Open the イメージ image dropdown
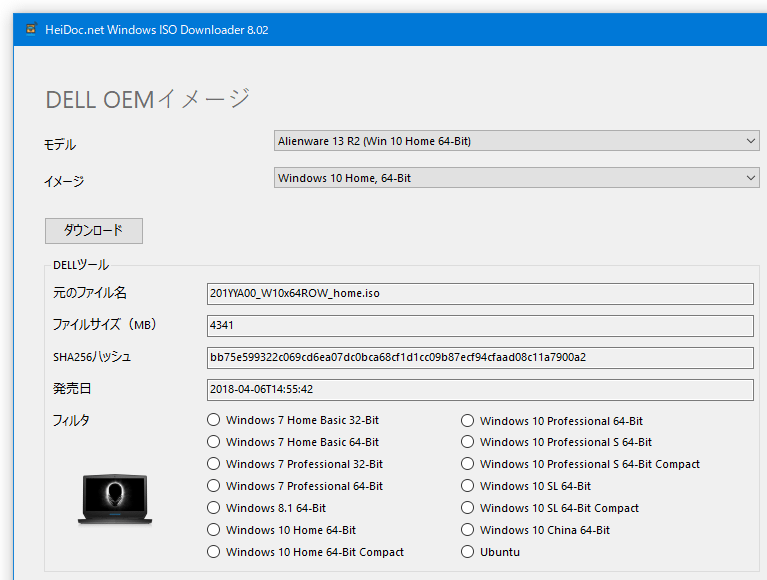The image size is (767, 580). point(517,178)
